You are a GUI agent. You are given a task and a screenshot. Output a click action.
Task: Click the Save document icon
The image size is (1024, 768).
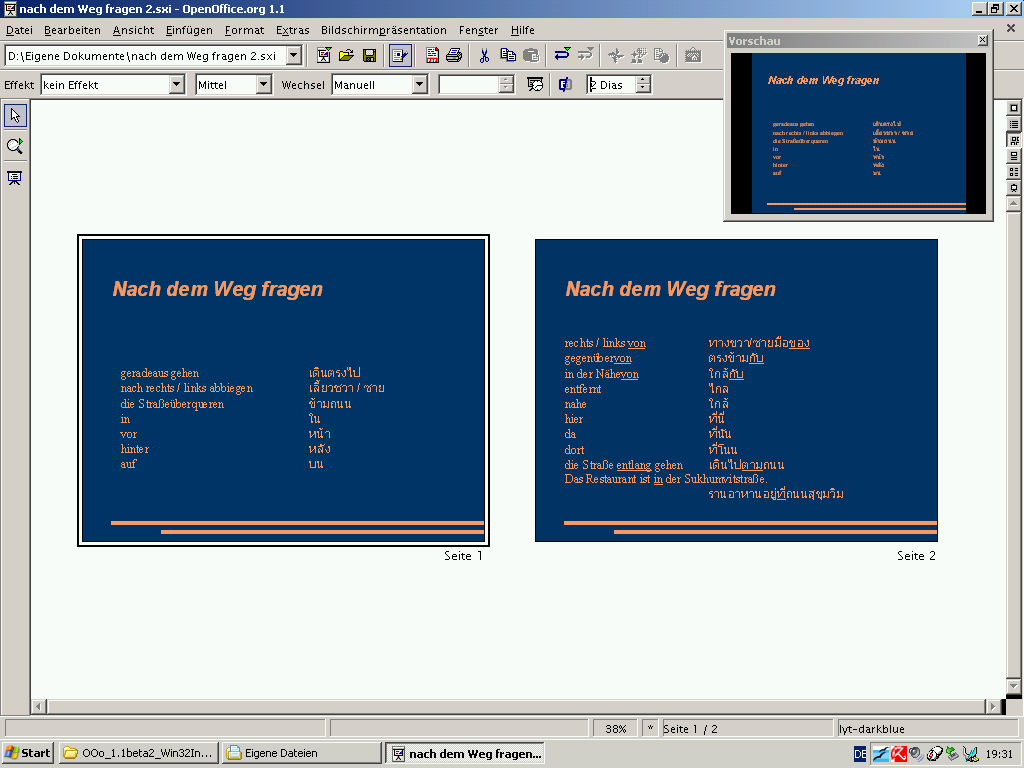369,55
